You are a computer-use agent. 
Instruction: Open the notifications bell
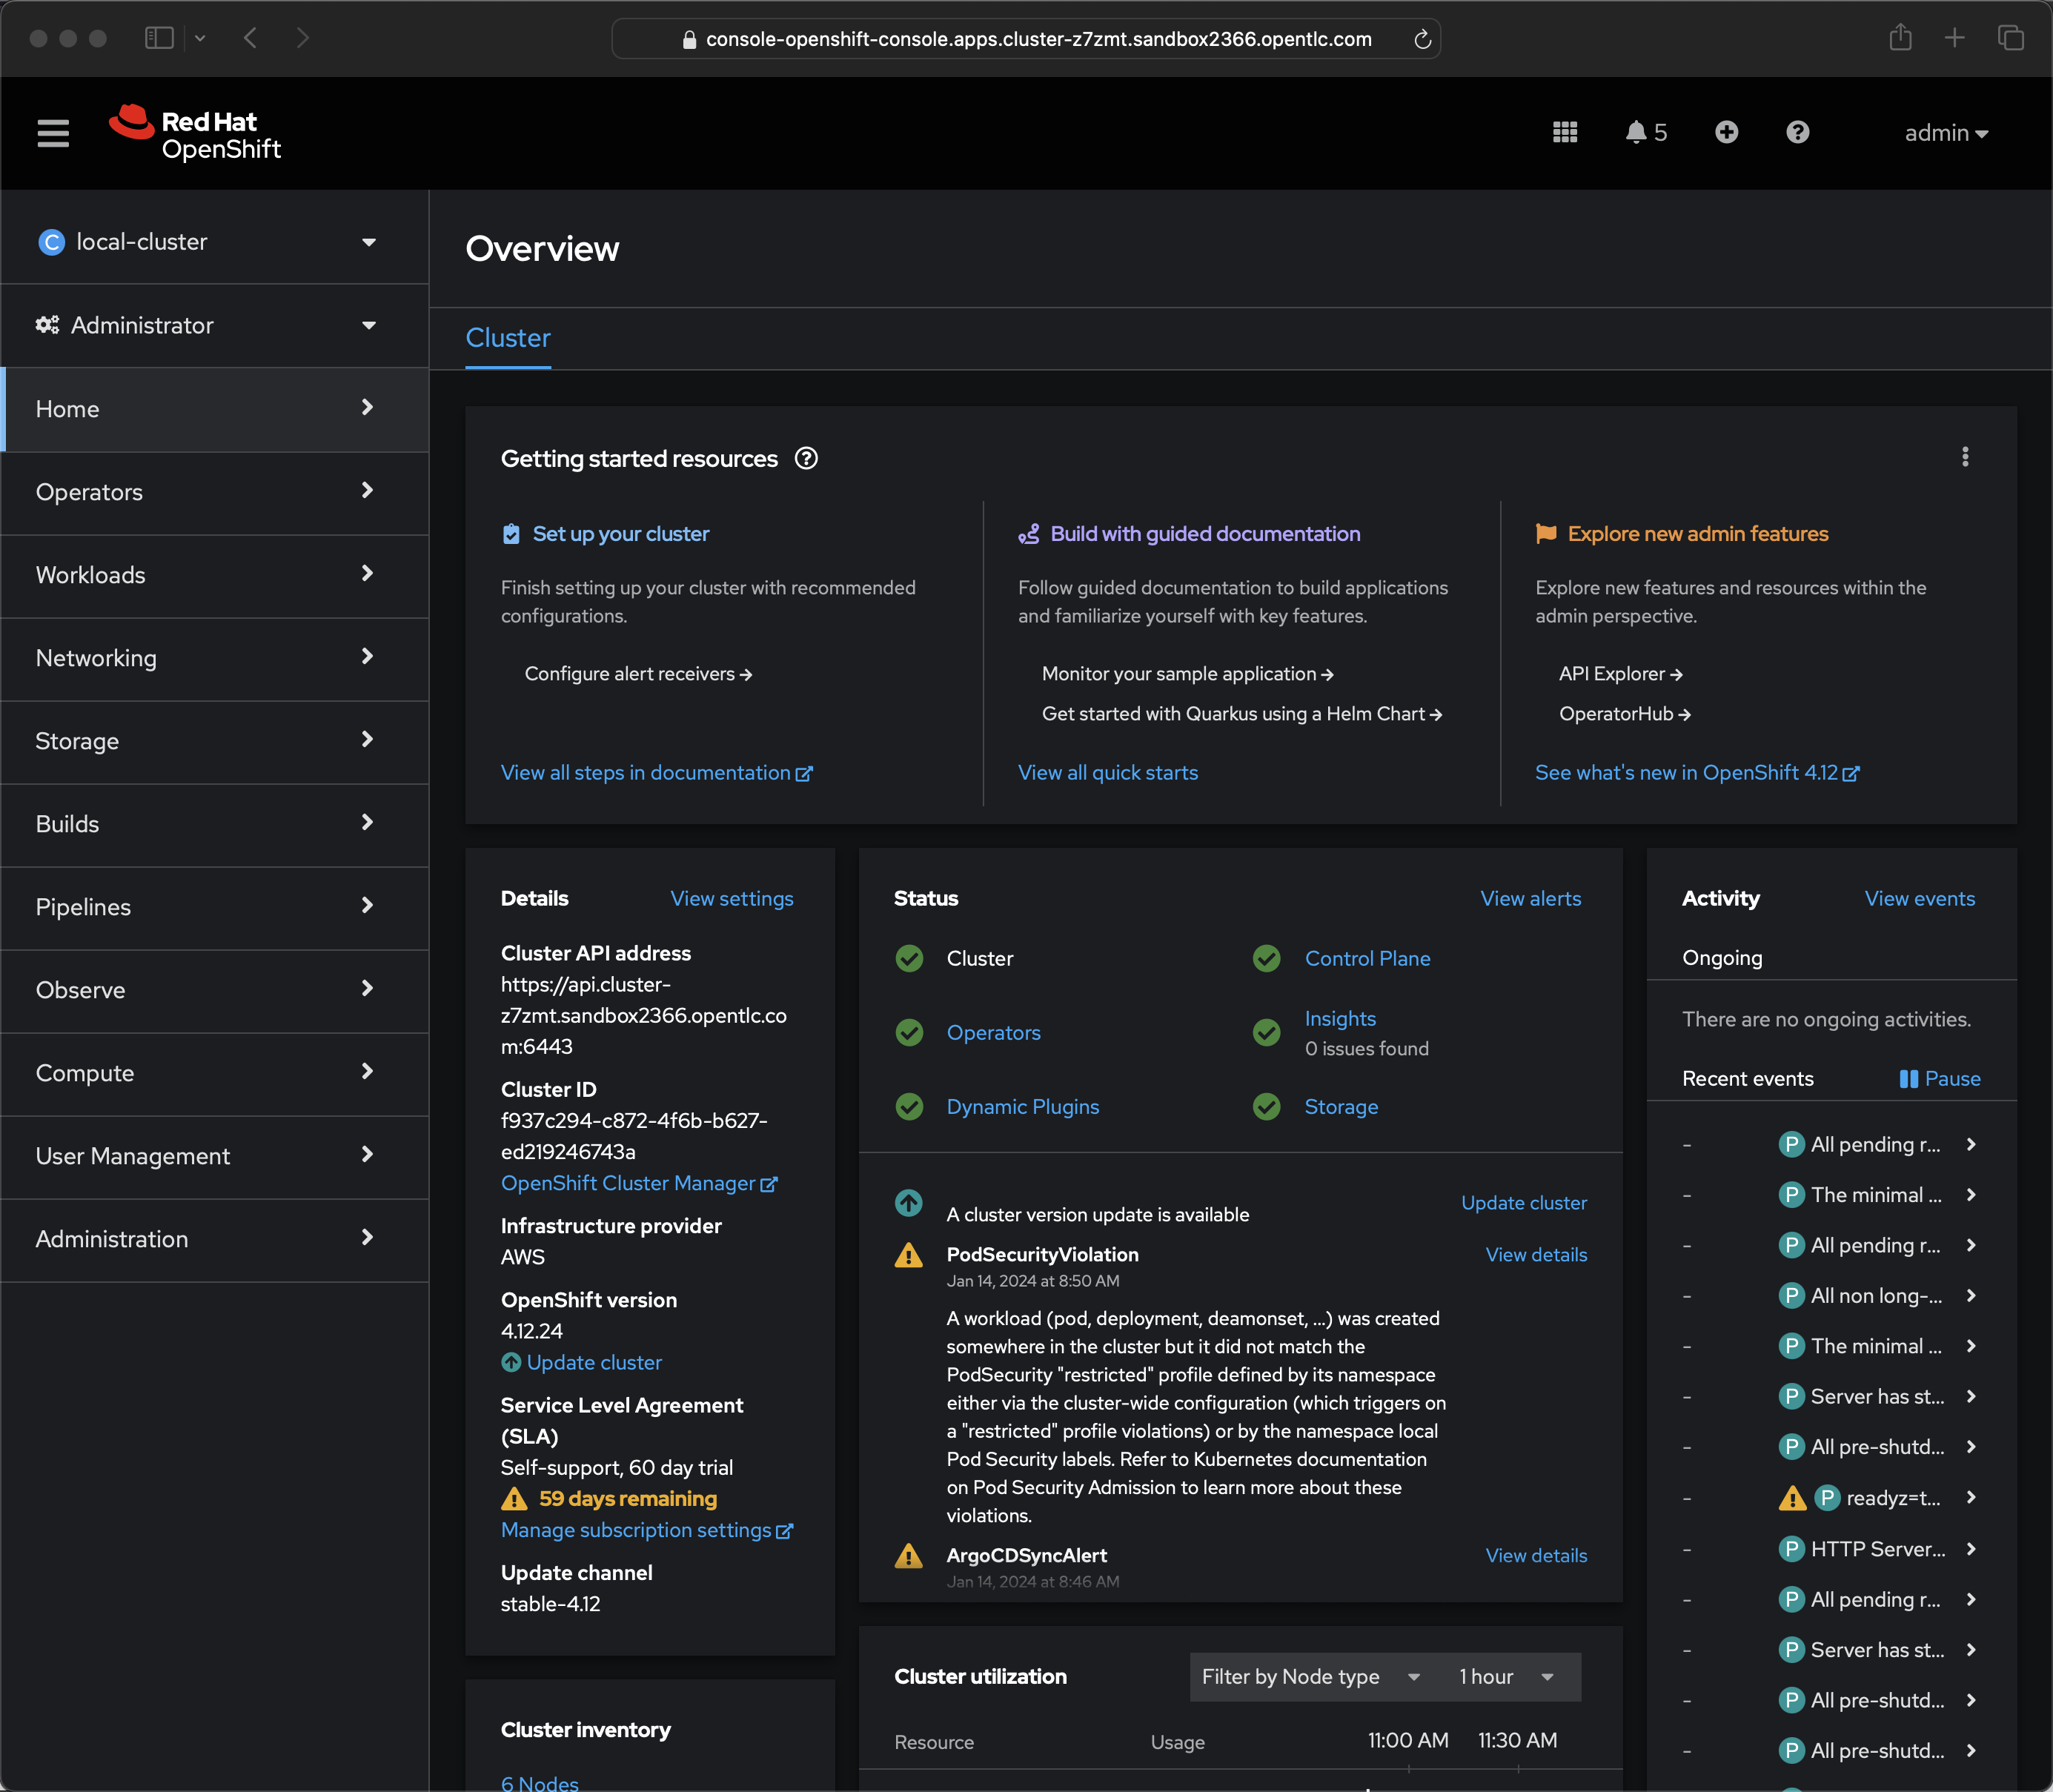coord(1644,133)
